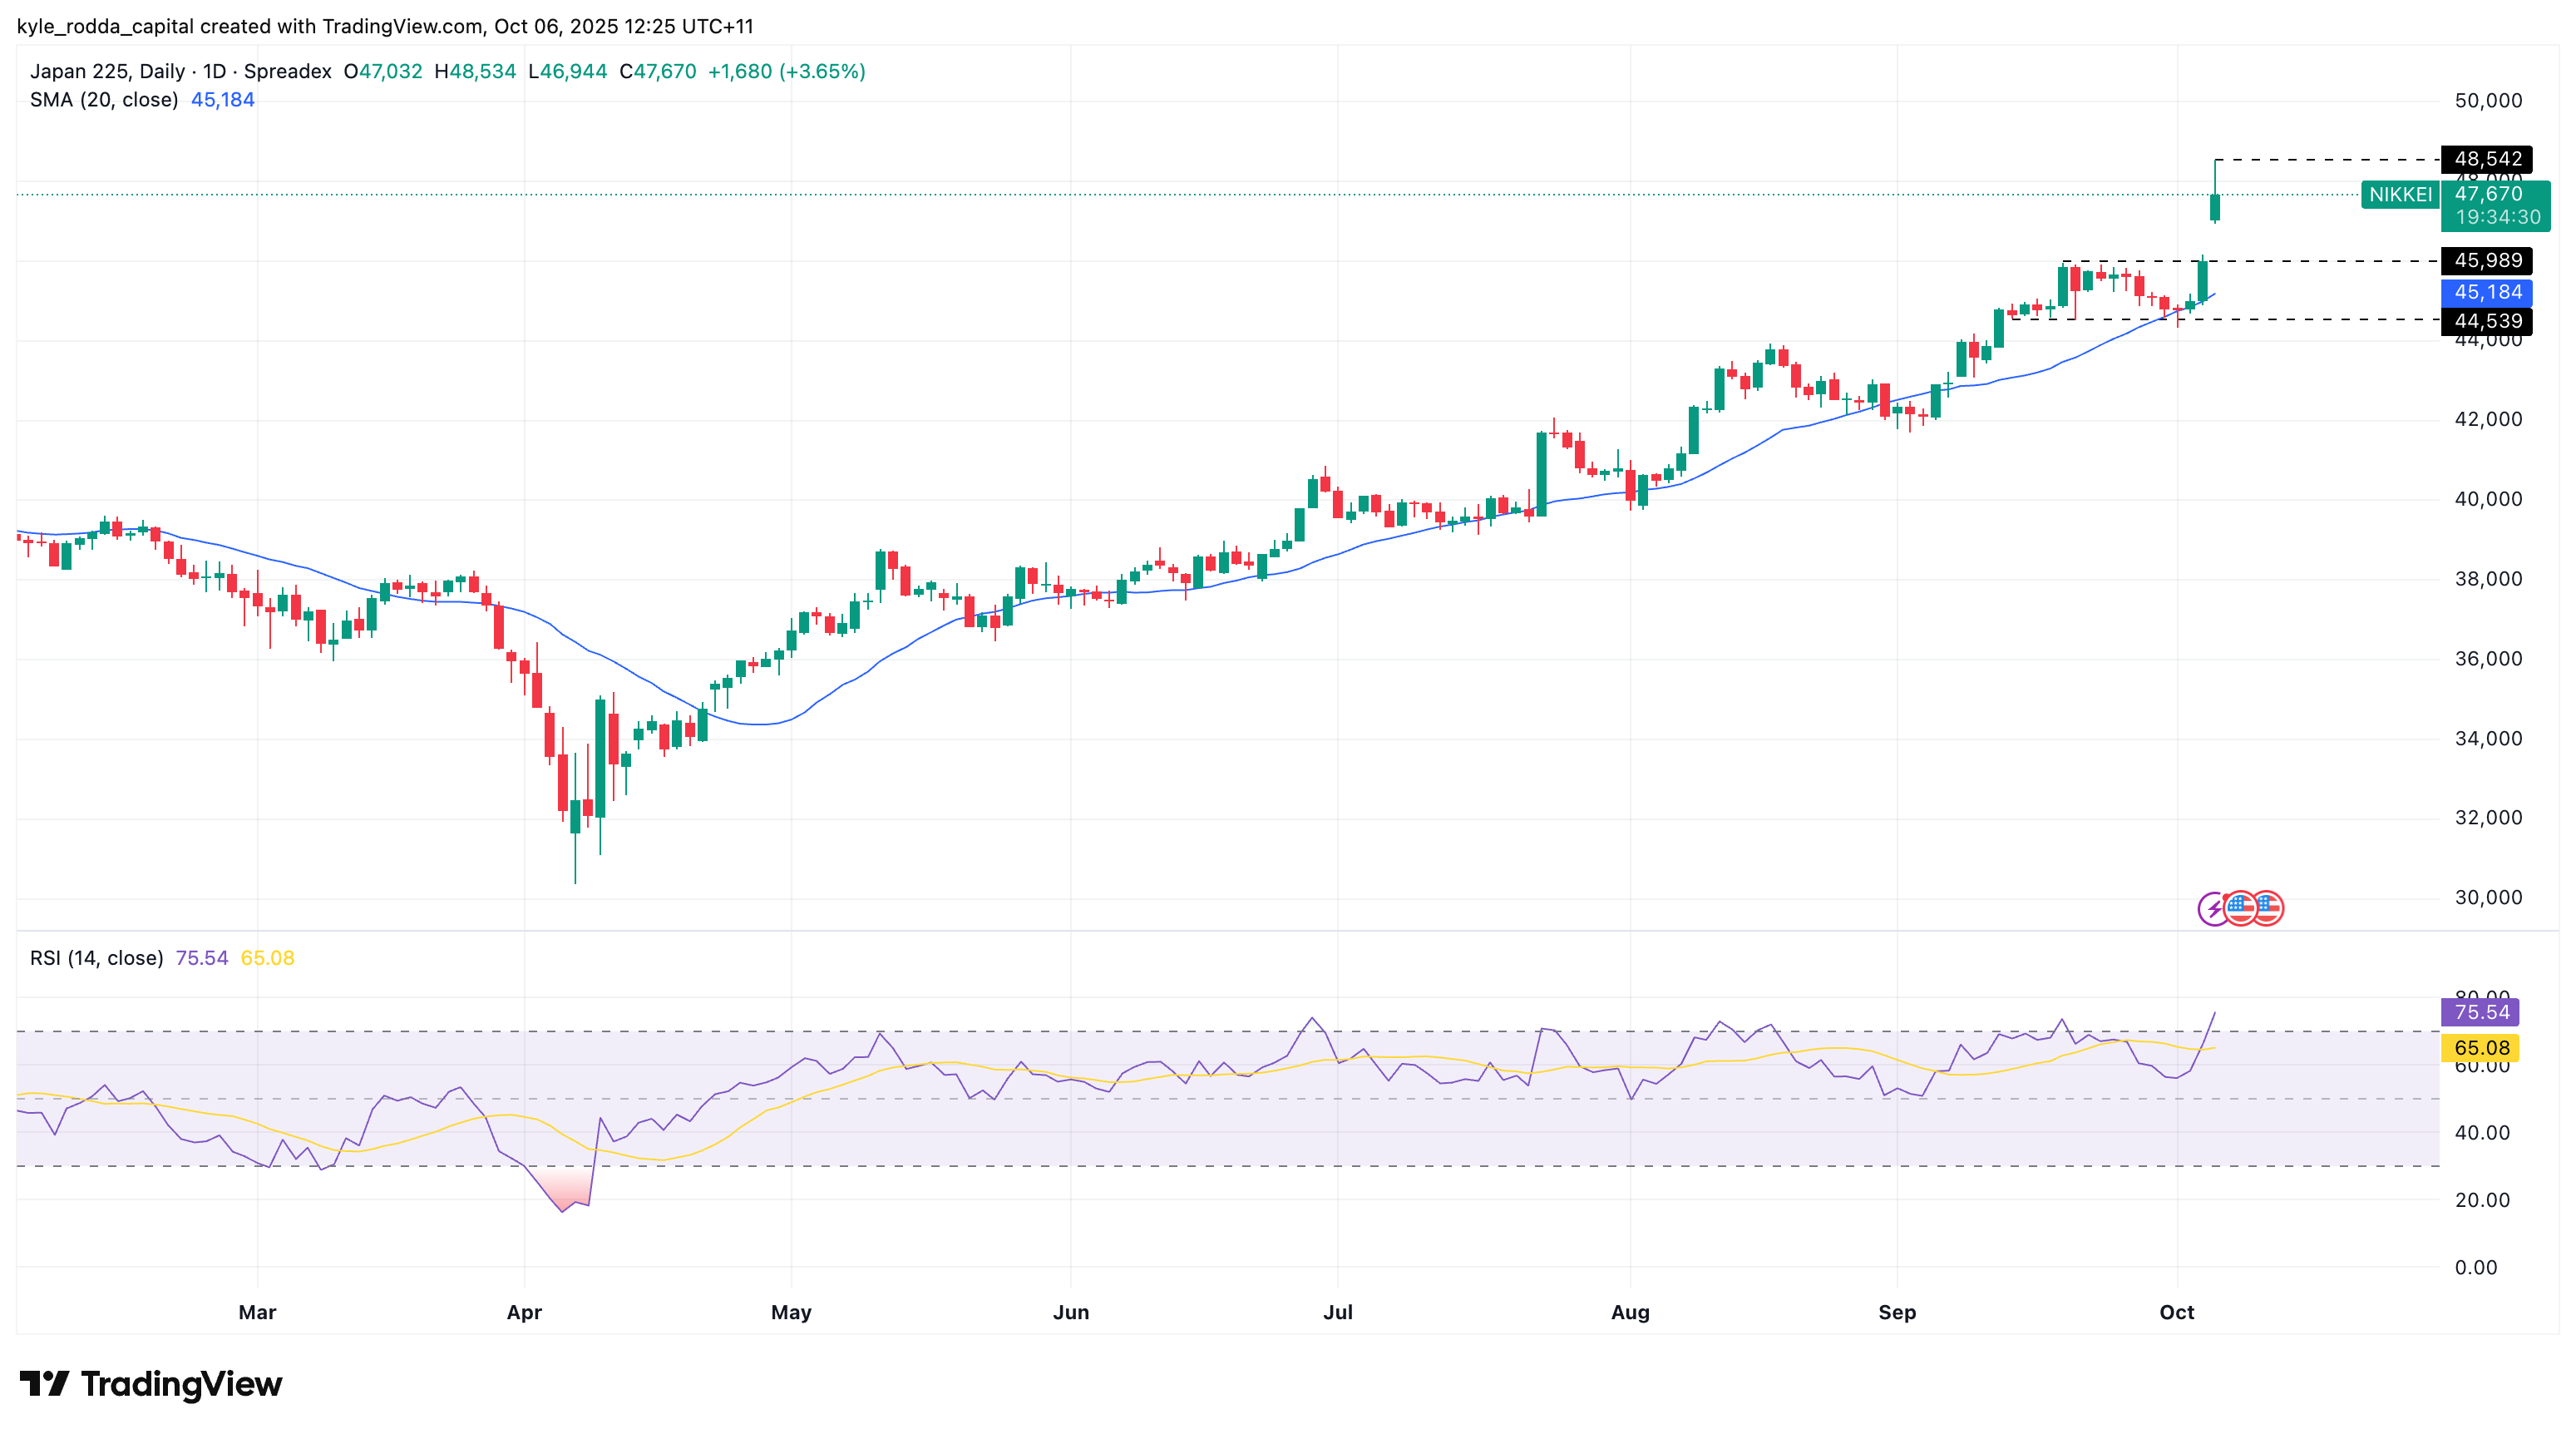2576x1434 pixels.
Task: Click the 44,539 black price label
Action: point(2487,321)
